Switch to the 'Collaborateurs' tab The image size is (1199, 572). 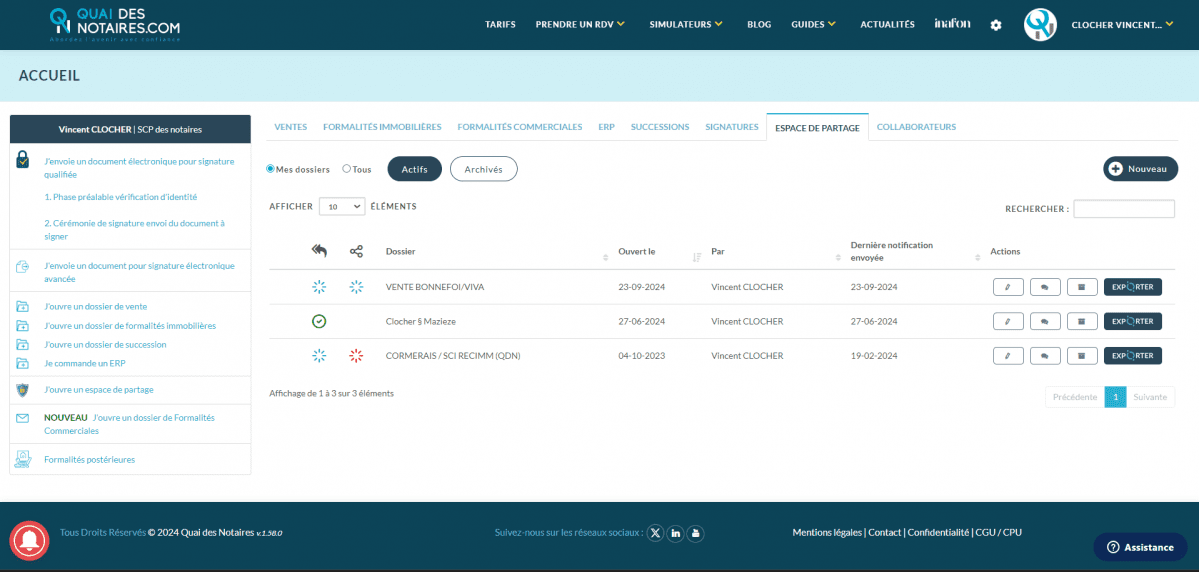(916, 127)
